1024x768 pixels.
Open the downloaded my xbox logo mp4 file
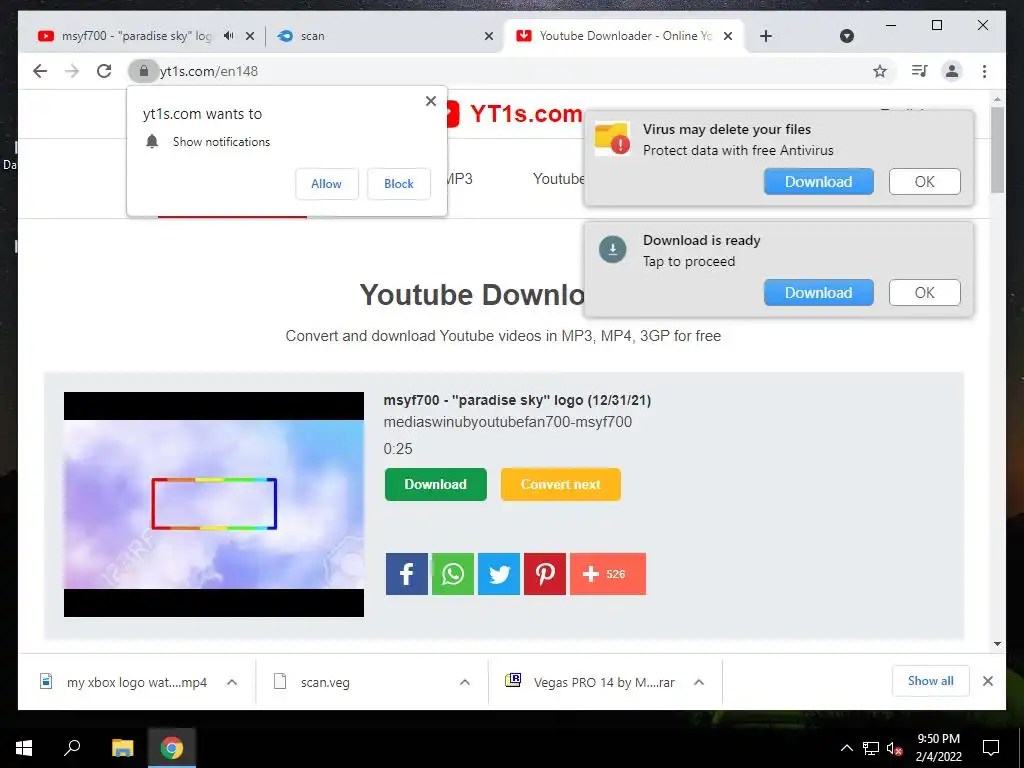tap(124, 682)
